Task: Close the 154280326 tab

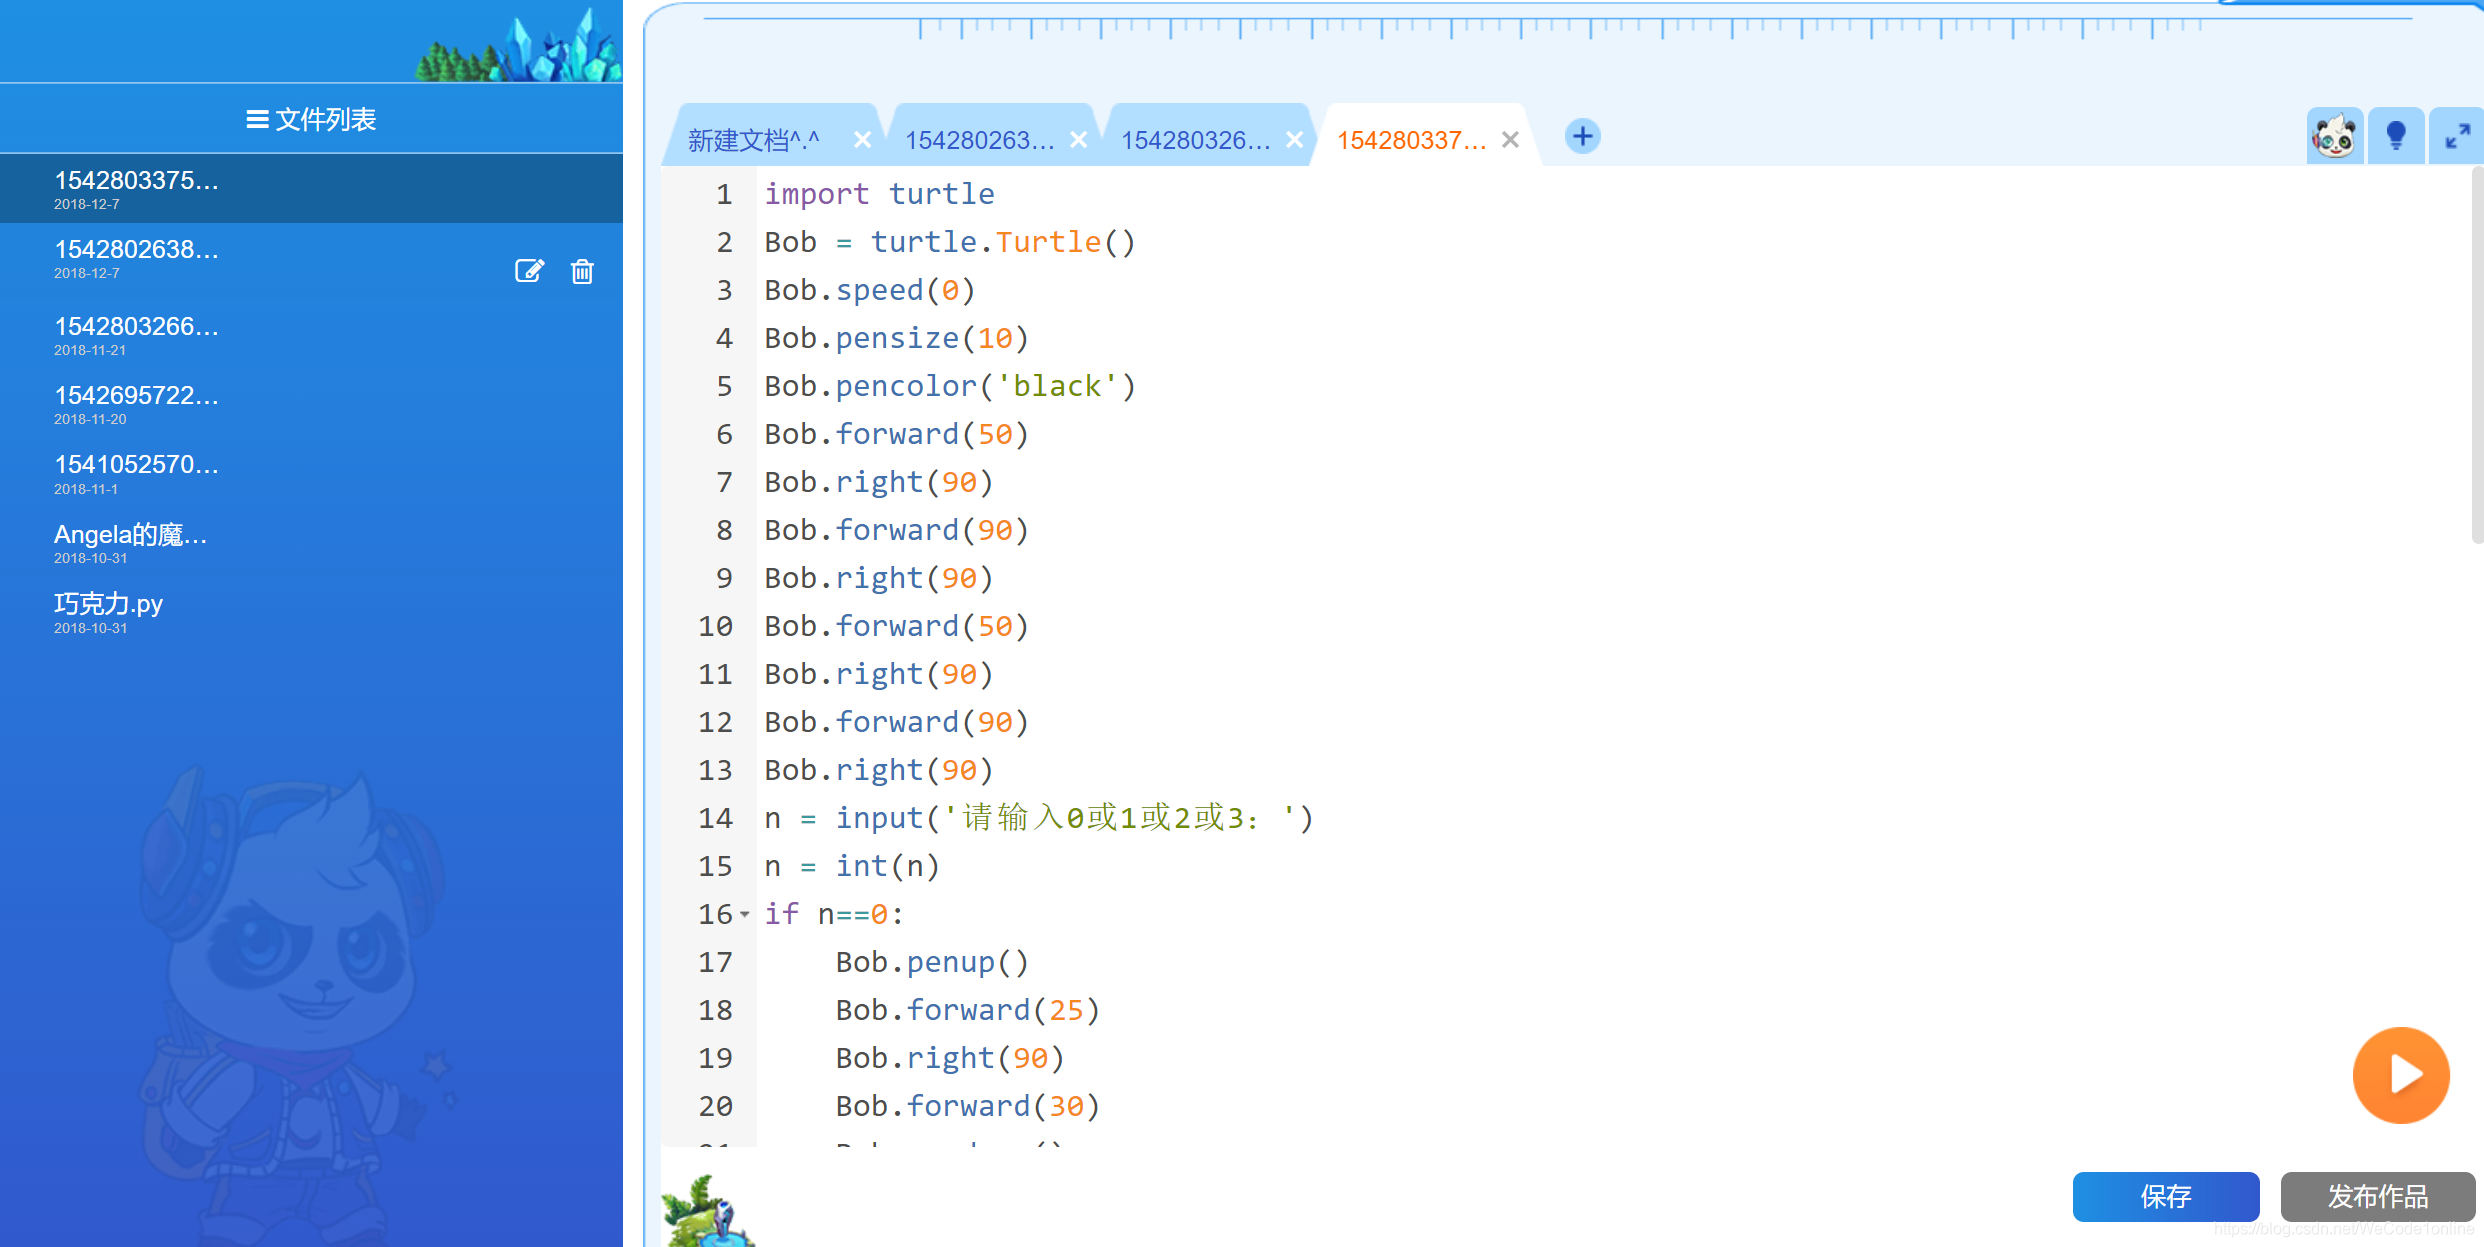Action: (1294, 140)
